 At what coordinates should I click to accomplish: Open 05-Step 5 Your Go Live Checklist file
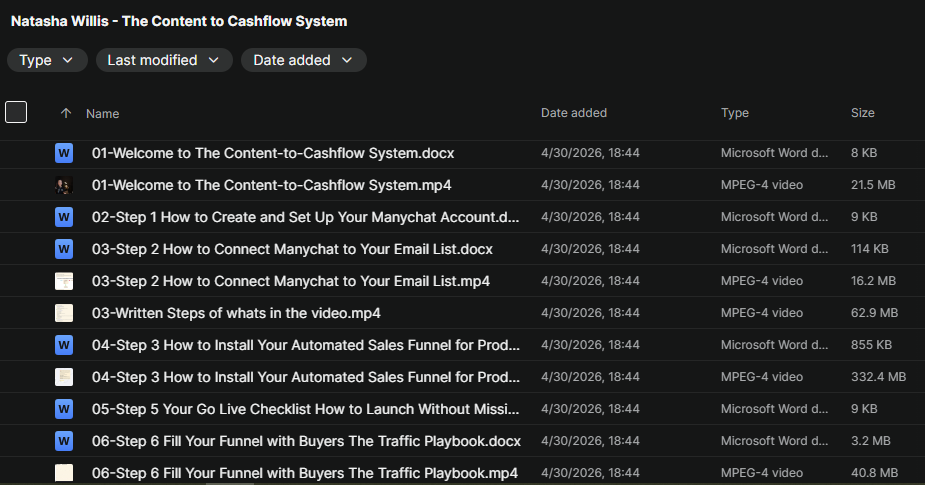click(306, 408)
